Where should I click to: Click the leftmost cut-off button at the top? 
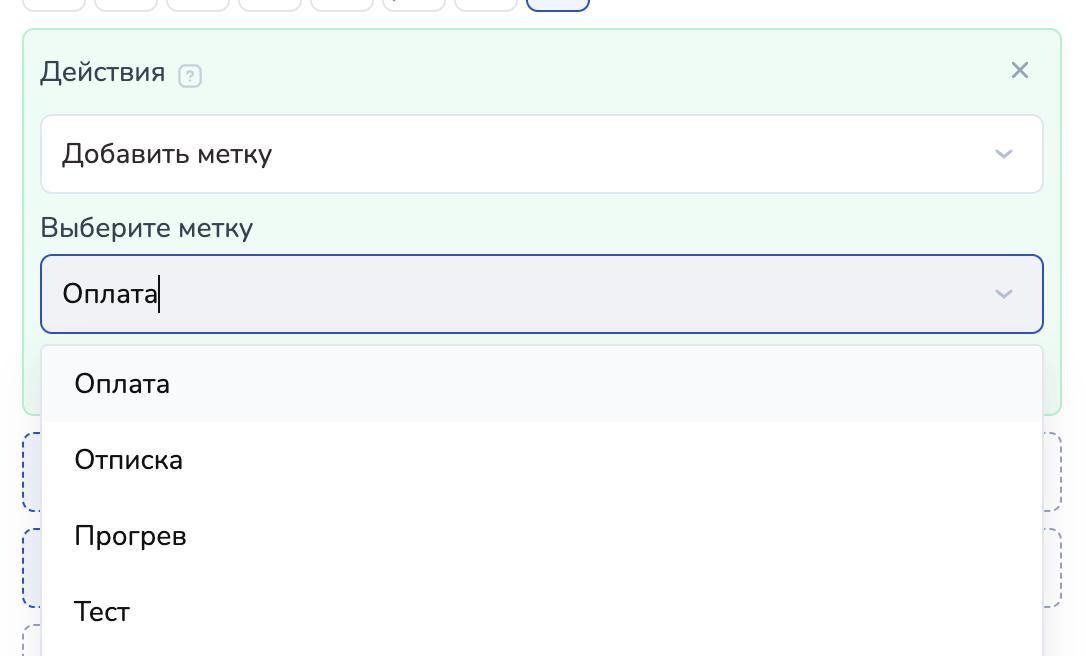(x=54, y=5)
